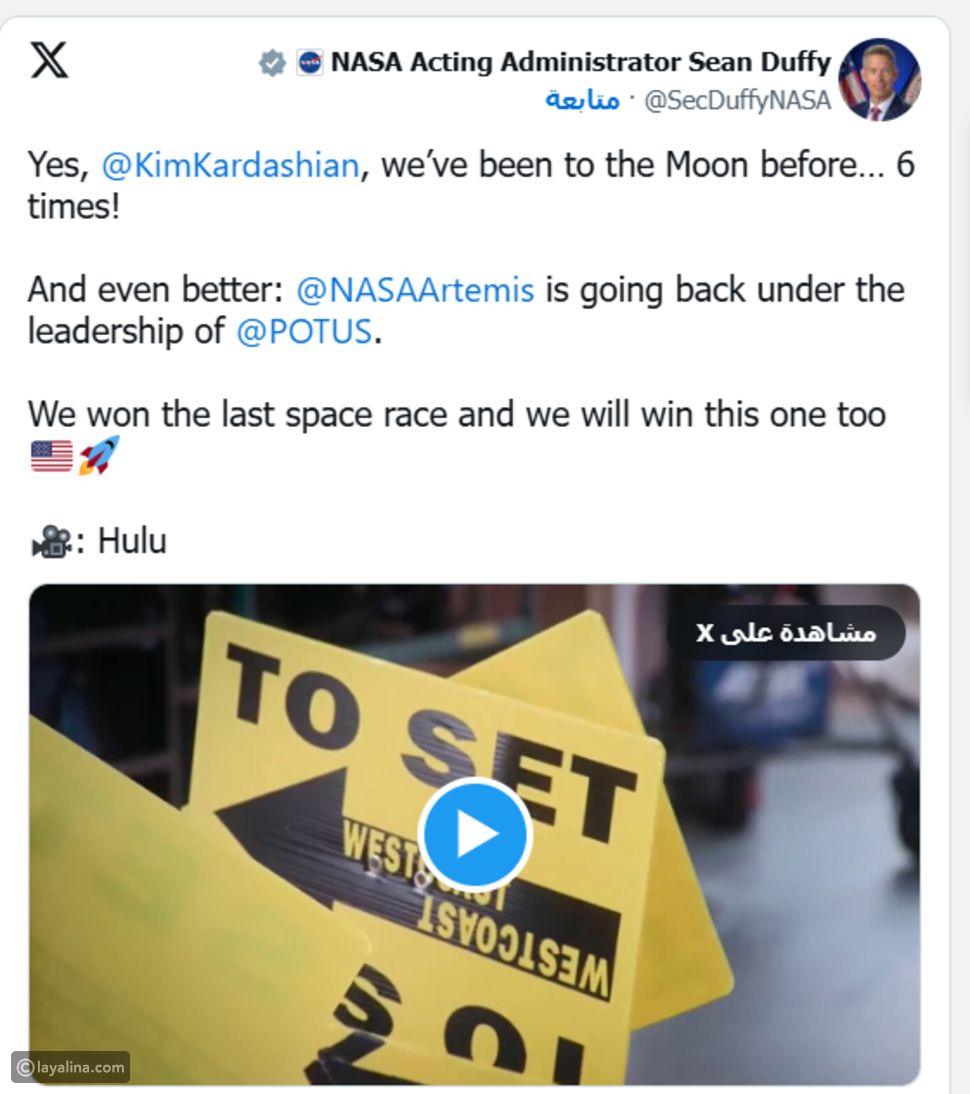Click the rocket emoji in the tweet
This screenshot has width=970, height=1094.
(x=98, y=456)
